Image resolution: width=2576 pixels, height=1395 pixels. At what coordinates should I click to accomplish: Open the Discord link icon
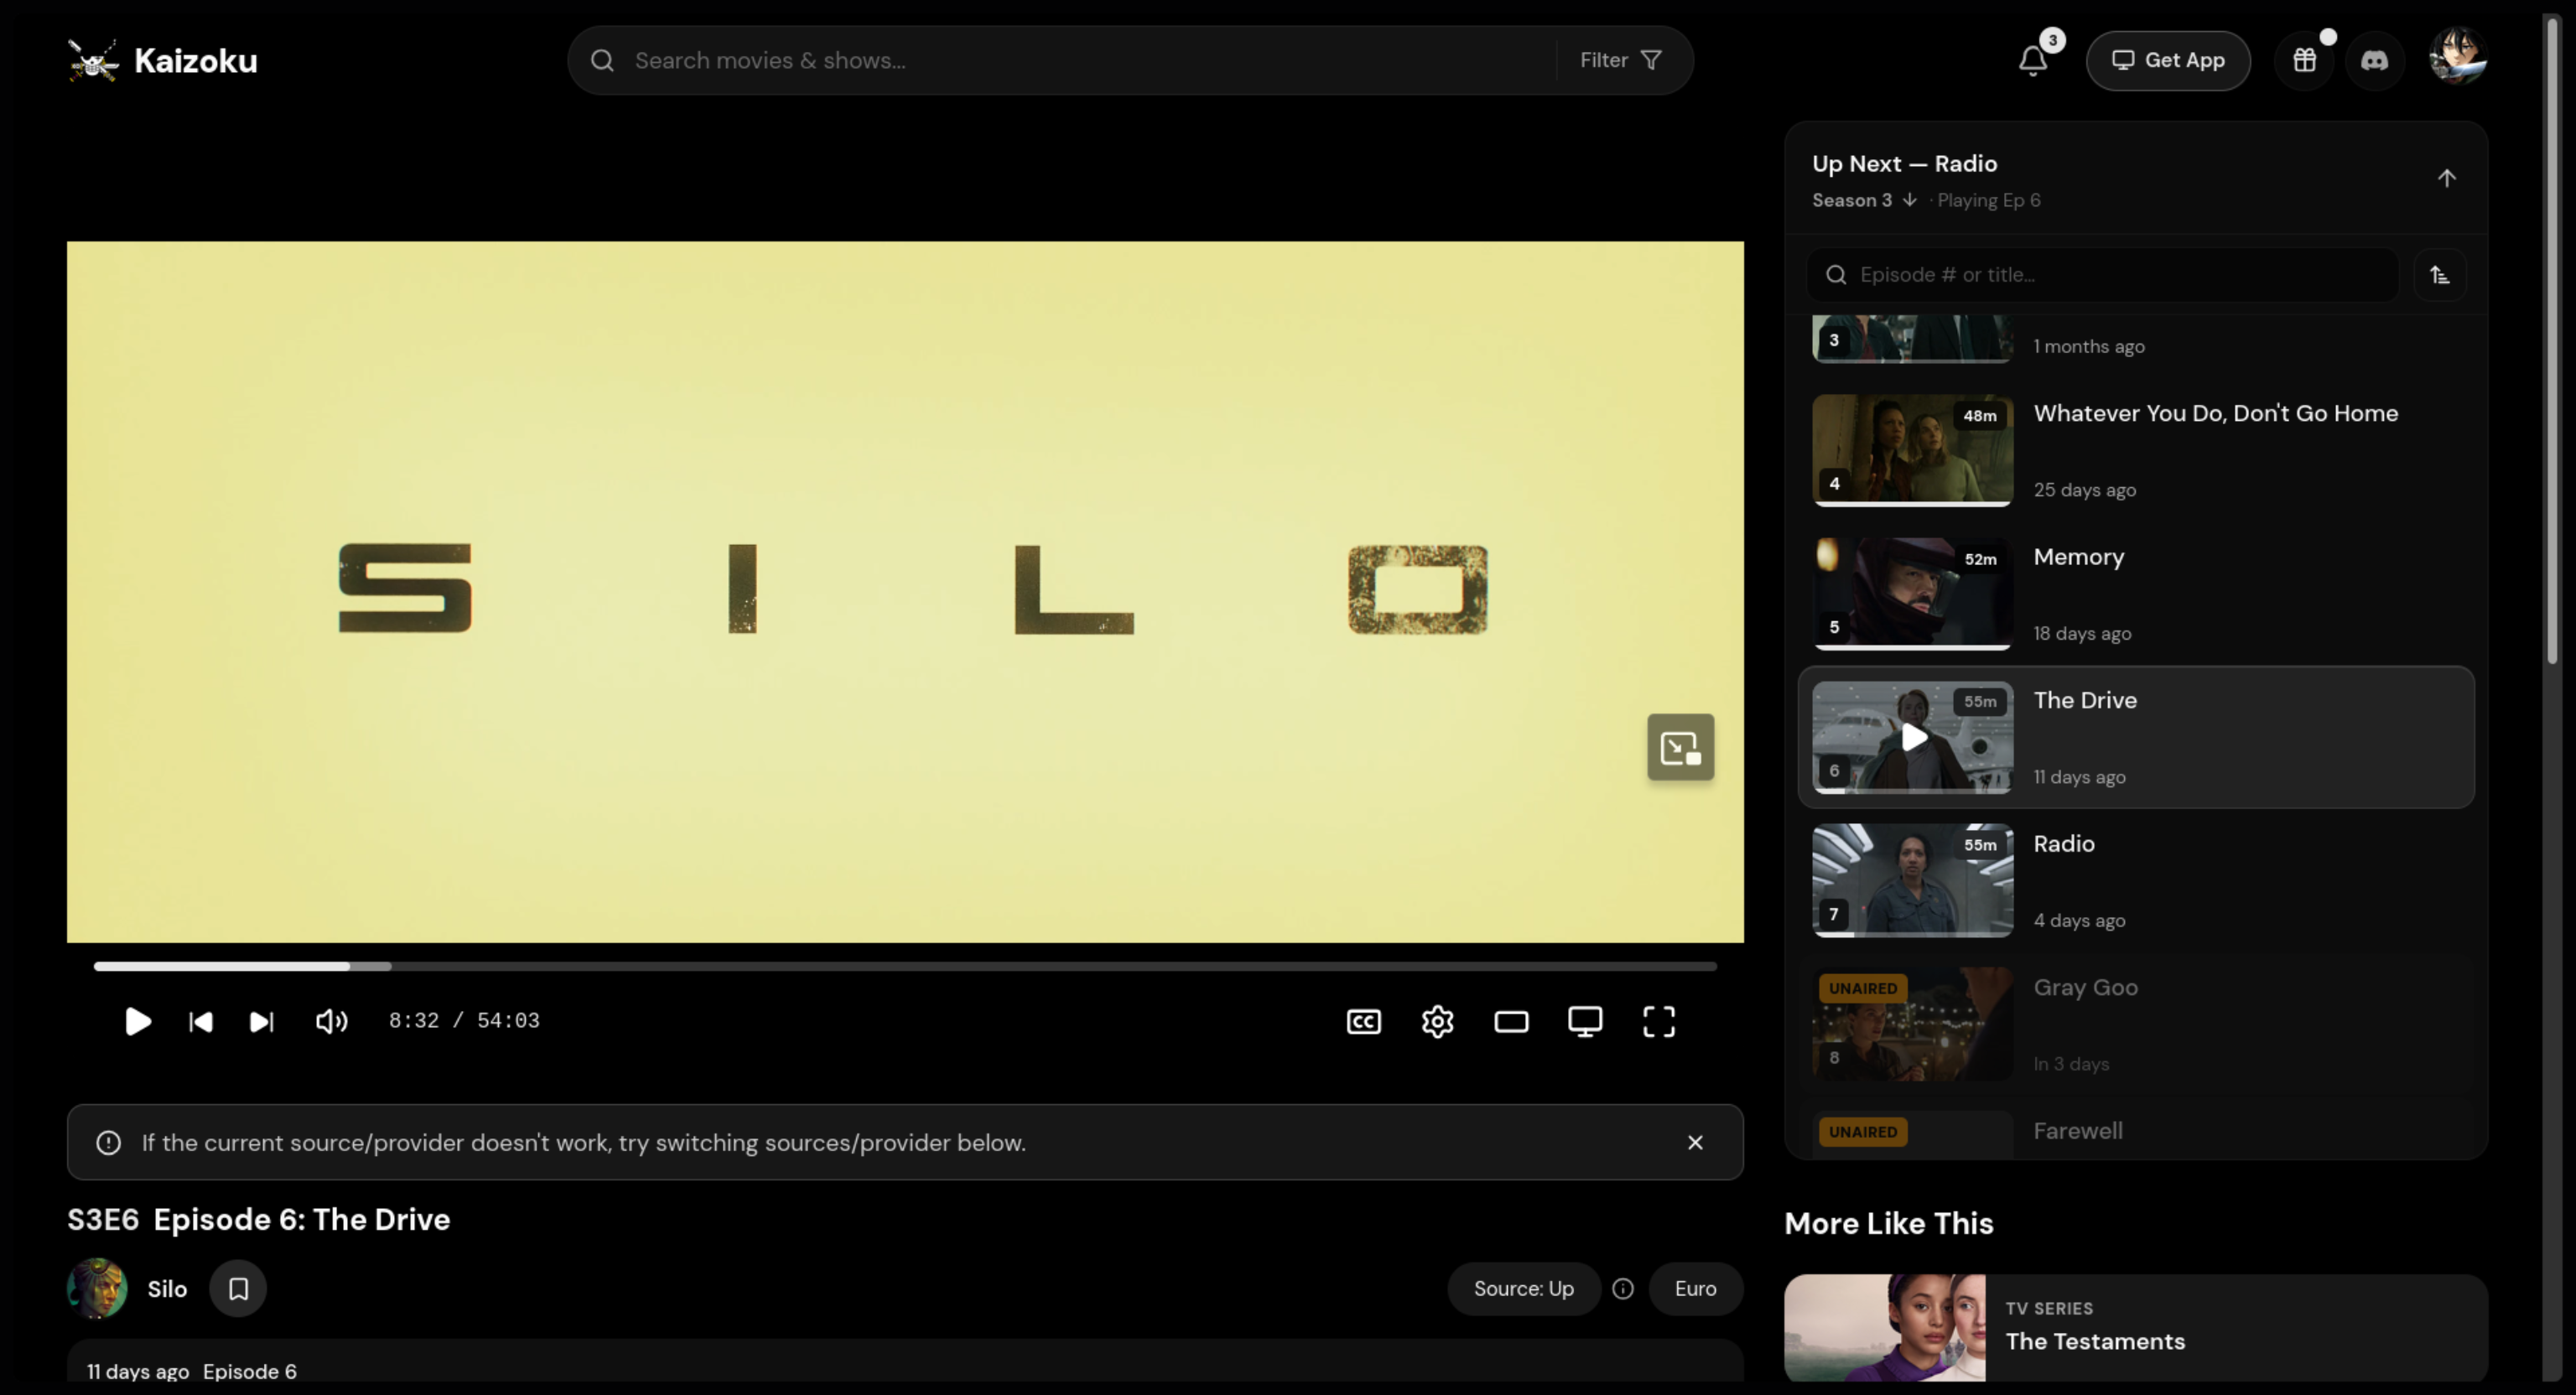[2374, 61]
